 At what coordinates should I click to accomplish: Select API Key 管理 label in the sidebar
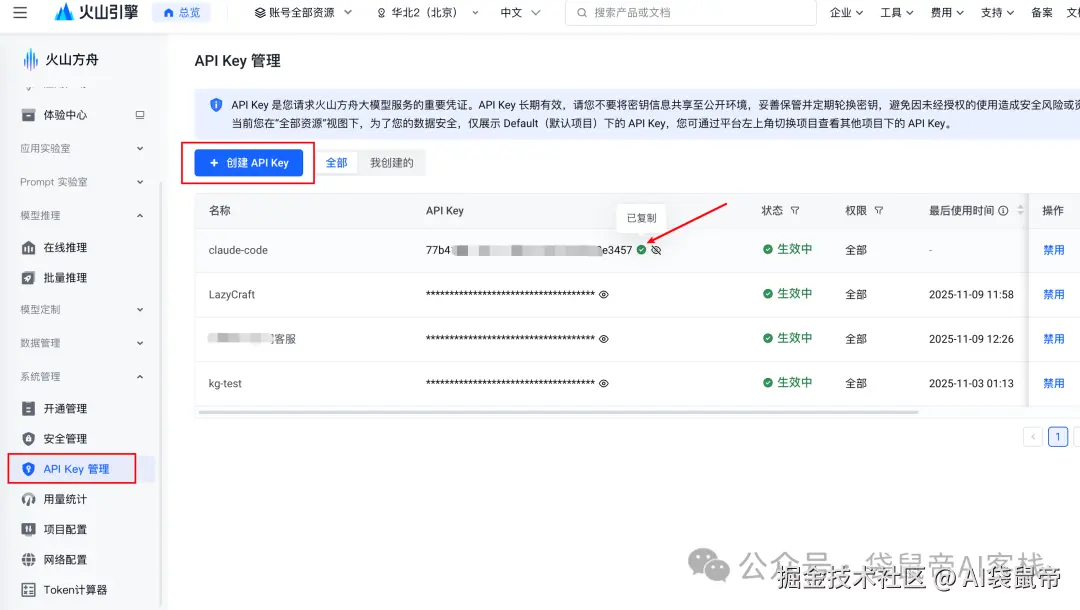(76, 469)
